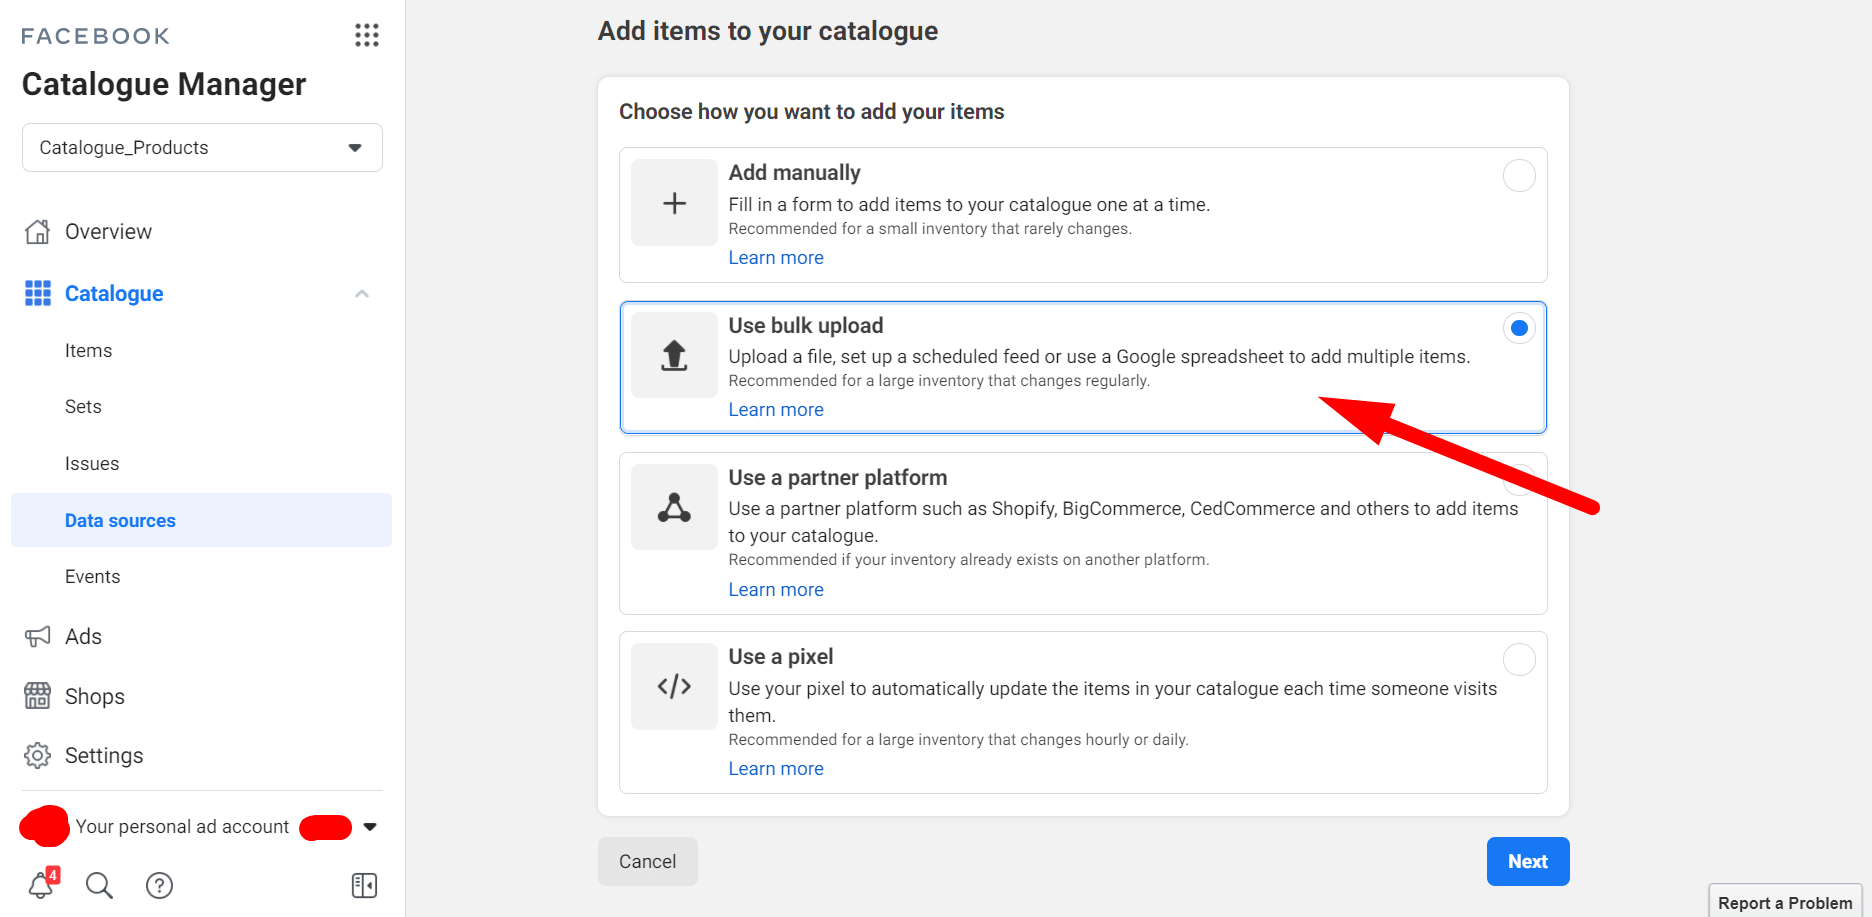Select the Add manually radio button

click(1519, 175)
